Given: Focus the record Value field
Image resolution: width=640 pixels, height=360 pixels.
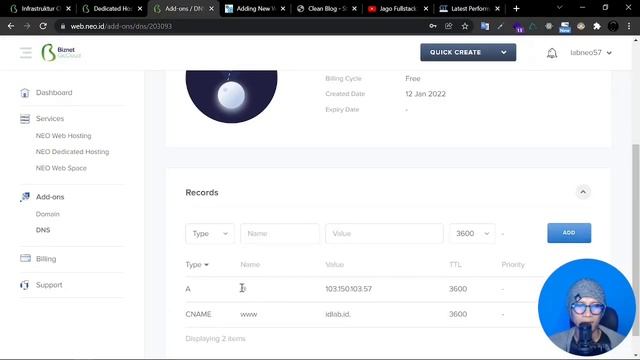Looking at the screenshot, I should 384,233.
